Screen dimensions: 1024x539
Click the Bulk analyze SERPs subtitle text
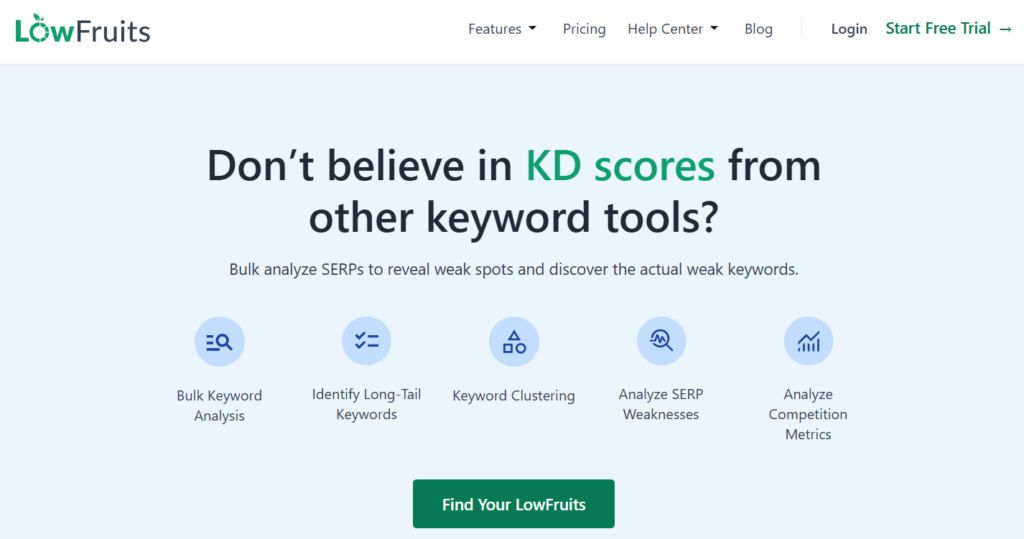pos(513,270)
